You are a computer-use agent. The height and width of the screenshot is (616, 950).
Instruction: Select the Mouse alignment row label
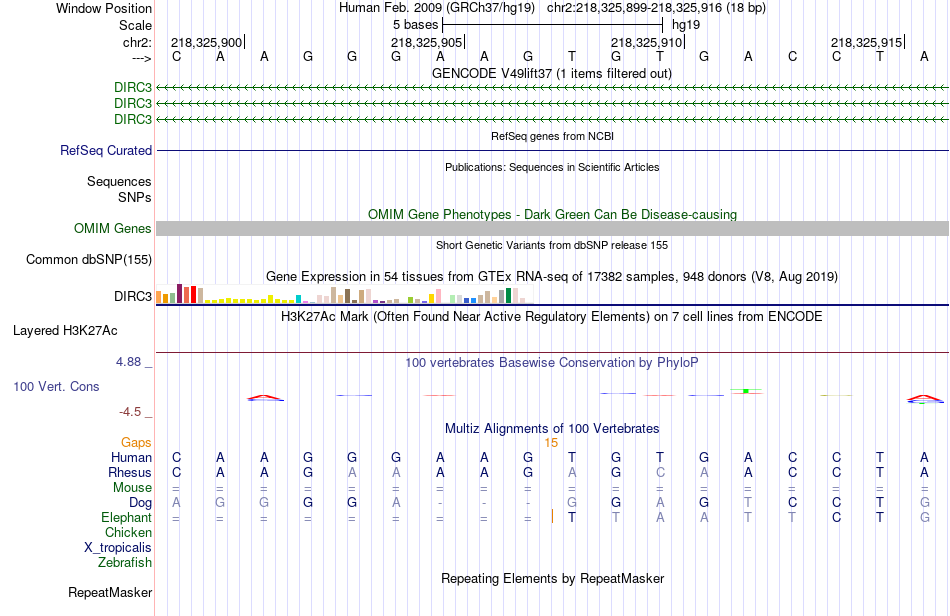pos(133,488)
